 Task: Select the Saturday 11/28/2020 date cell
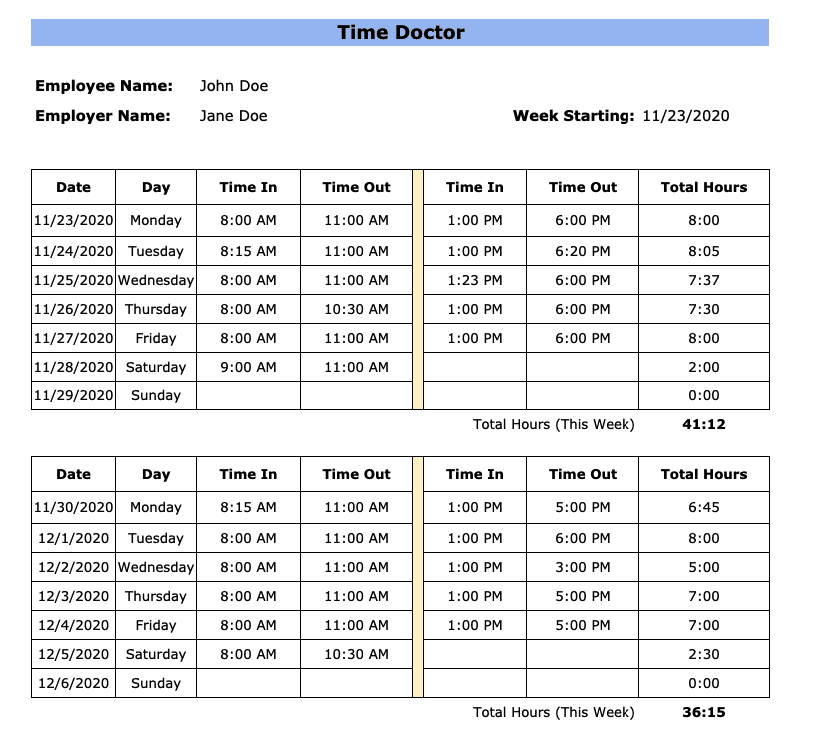[73, 367]
